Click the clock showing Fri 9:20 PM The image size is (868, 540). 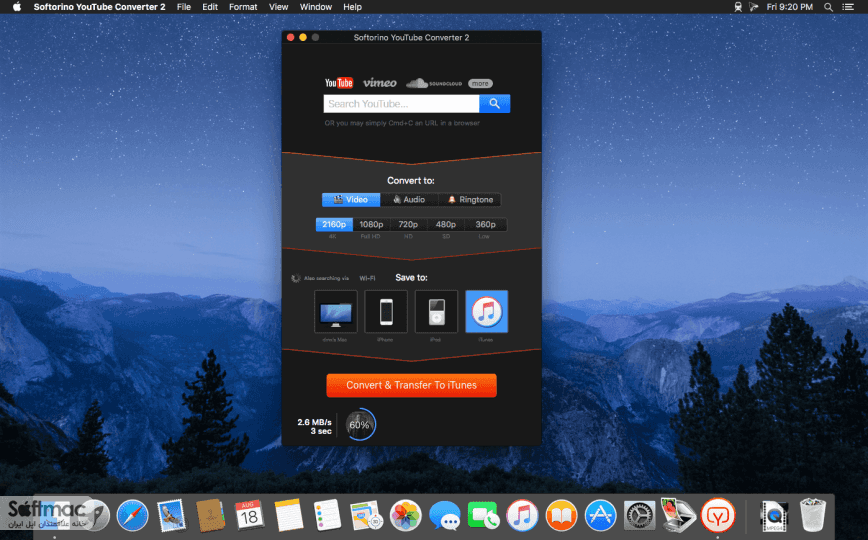point(789,7)
